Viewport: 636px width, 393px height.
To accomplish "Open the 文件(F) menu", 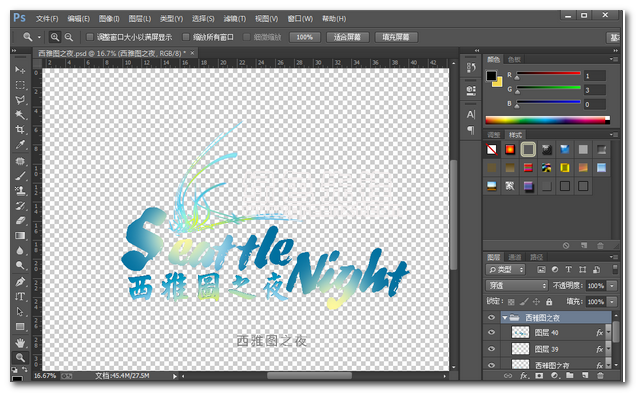I will click(47, 19).
